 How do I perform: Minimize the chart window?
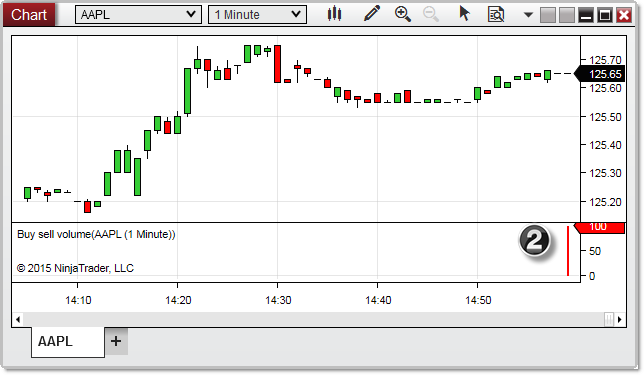pyautogui.click(x=586, y=15)
